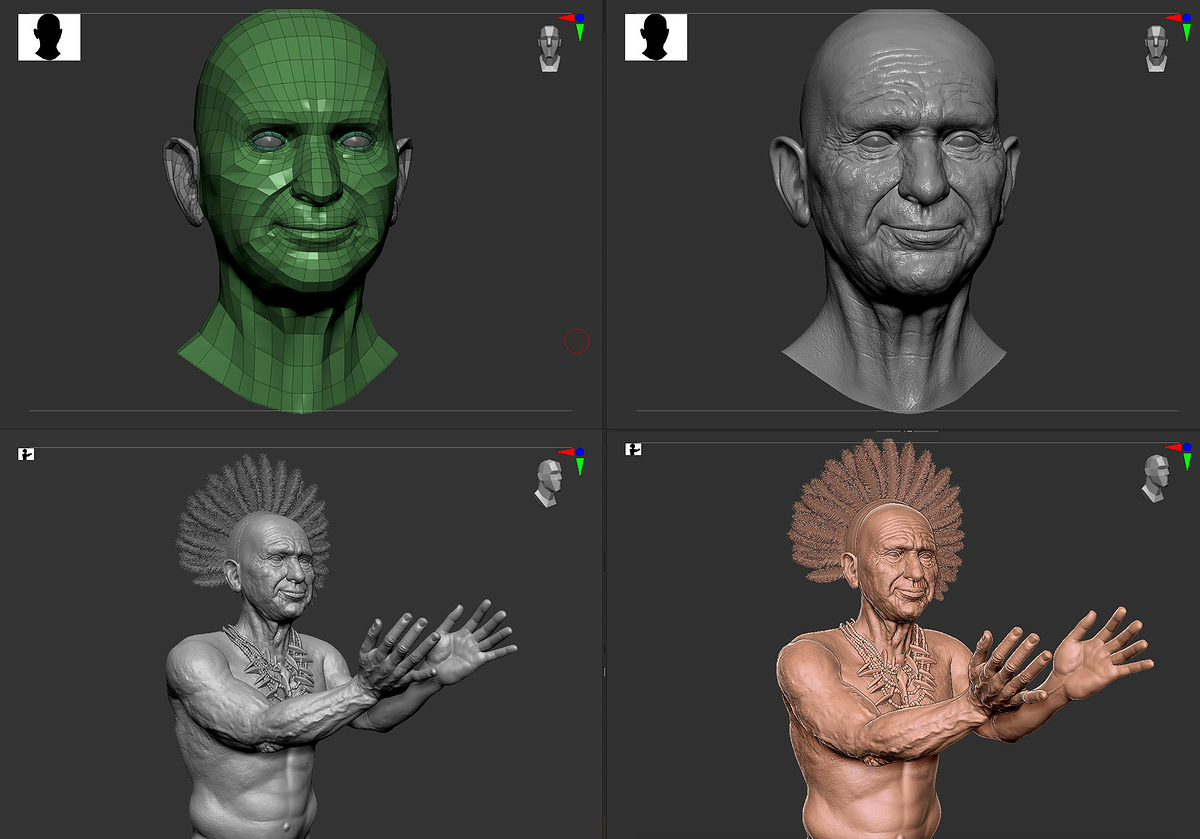Click the CamView head icon in gray figure viewport

[x=546, y=483]
